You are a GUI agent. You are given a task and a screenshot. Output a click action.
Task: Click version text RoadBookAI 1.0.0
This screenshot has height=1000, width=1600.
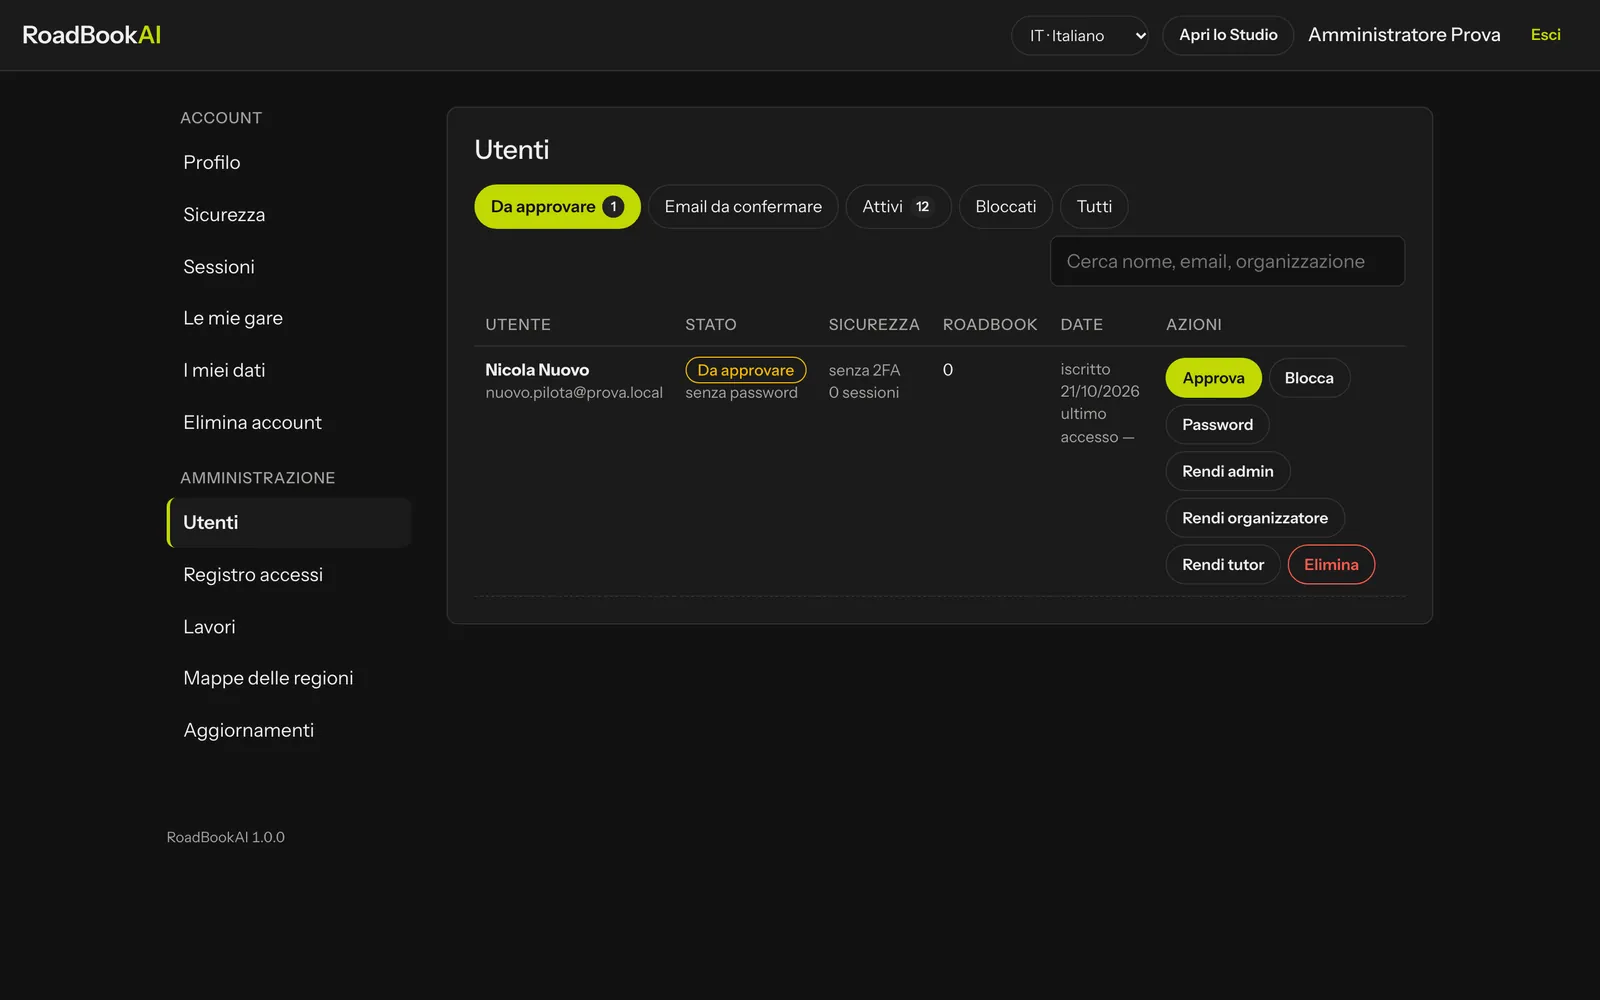click(225, 837)
